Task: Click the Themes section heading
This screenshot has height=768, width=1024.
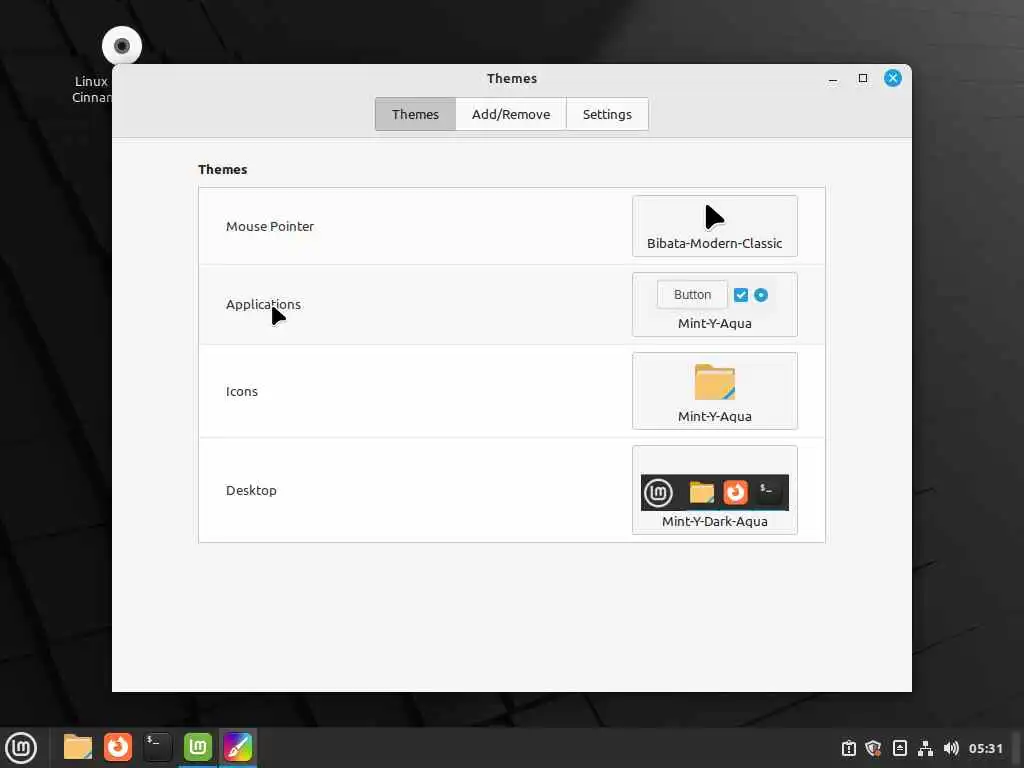Action: pyautogui.click(x=223, y=170)
